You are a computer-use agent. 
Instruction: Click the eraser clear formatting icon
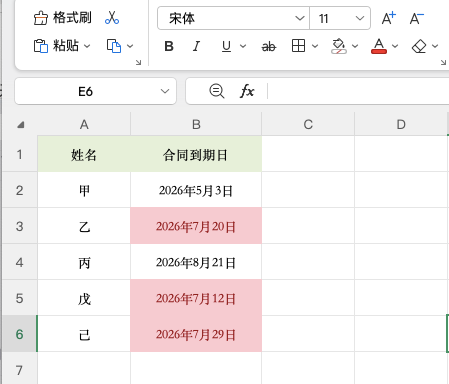(x=419, y=46)
